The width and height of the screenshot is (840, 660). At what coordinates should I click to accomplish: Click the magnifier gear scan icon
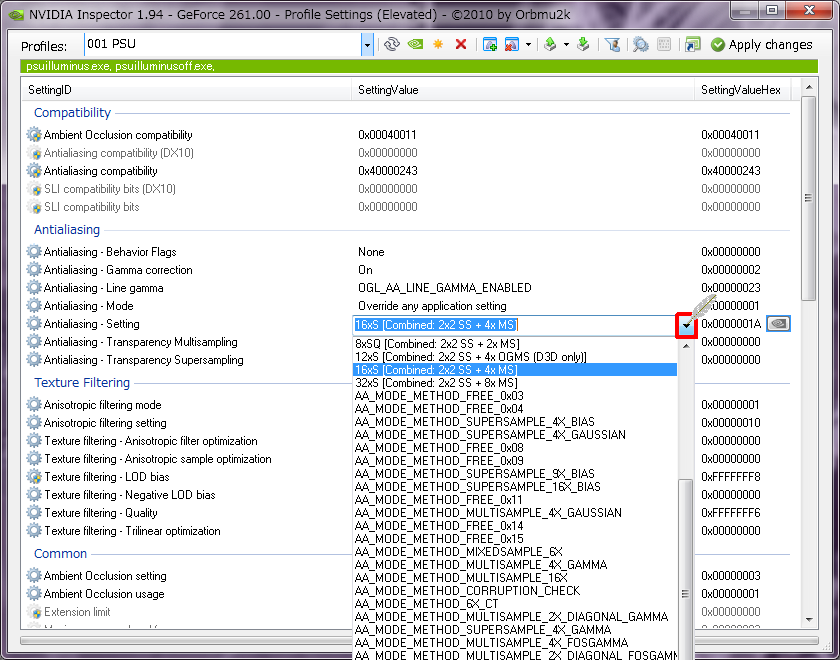tap(640, 44)
